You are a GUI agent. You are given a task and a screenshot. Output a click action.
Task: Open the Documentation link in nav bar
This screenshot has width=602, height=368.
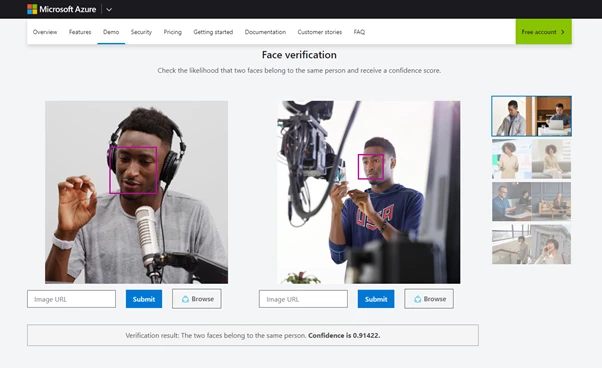click(x=265, y=32)
